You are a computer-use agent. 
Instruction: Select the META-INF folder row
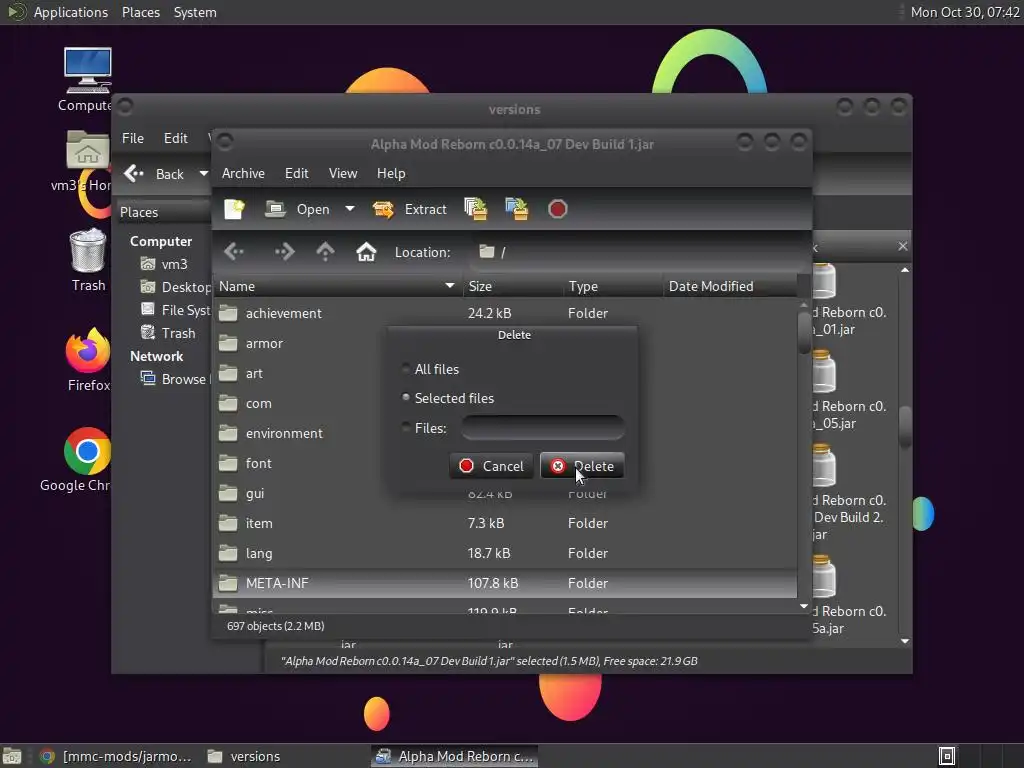click(505, 583)
